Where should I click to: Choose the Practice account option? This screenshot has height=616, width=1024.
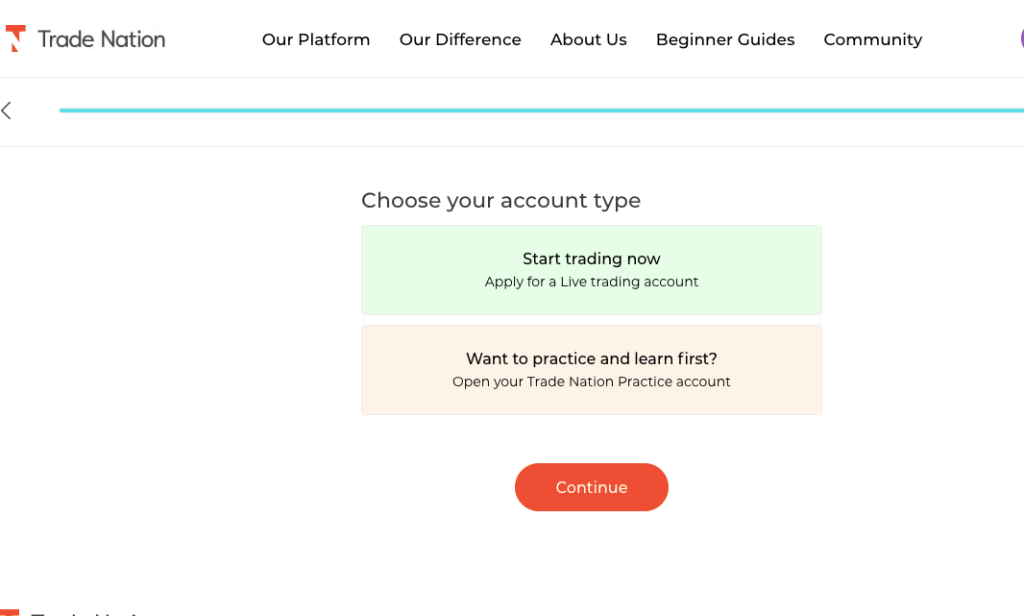click(x=591, y=369)
